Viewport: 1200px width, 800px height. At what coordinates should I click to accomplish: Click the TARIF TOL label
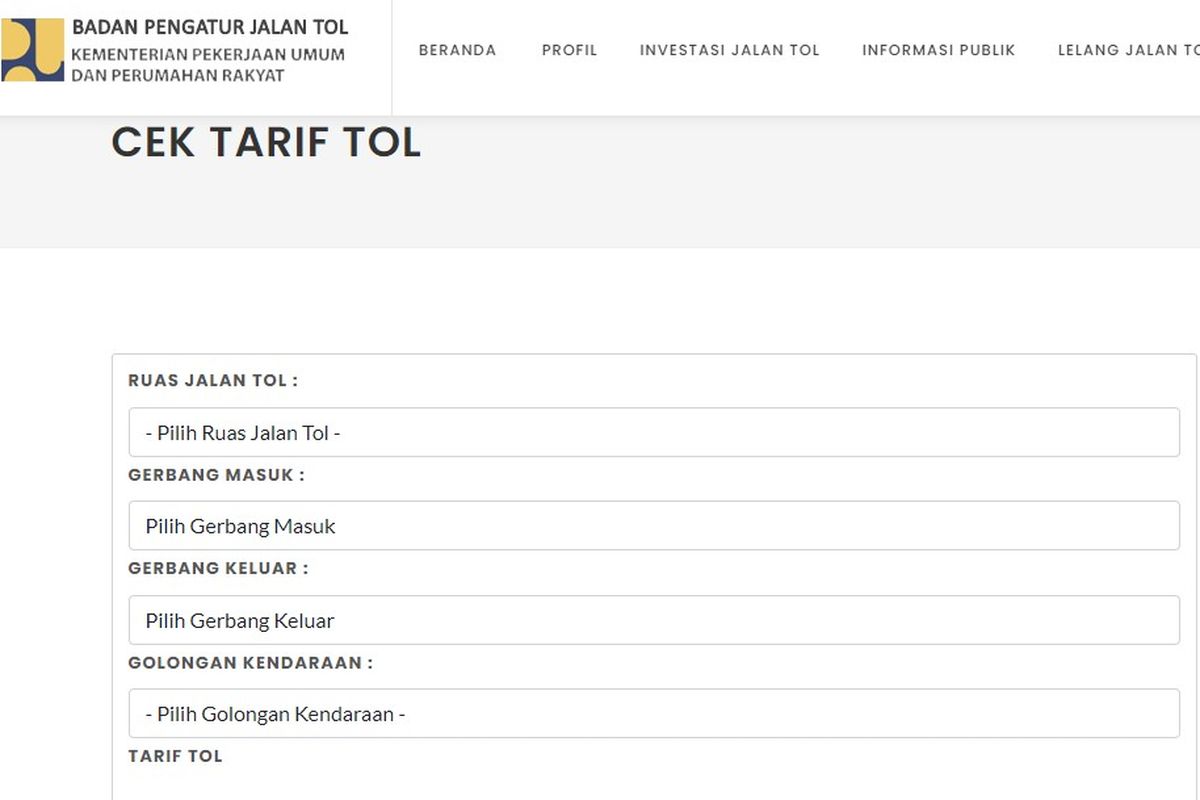pos(174,756)
